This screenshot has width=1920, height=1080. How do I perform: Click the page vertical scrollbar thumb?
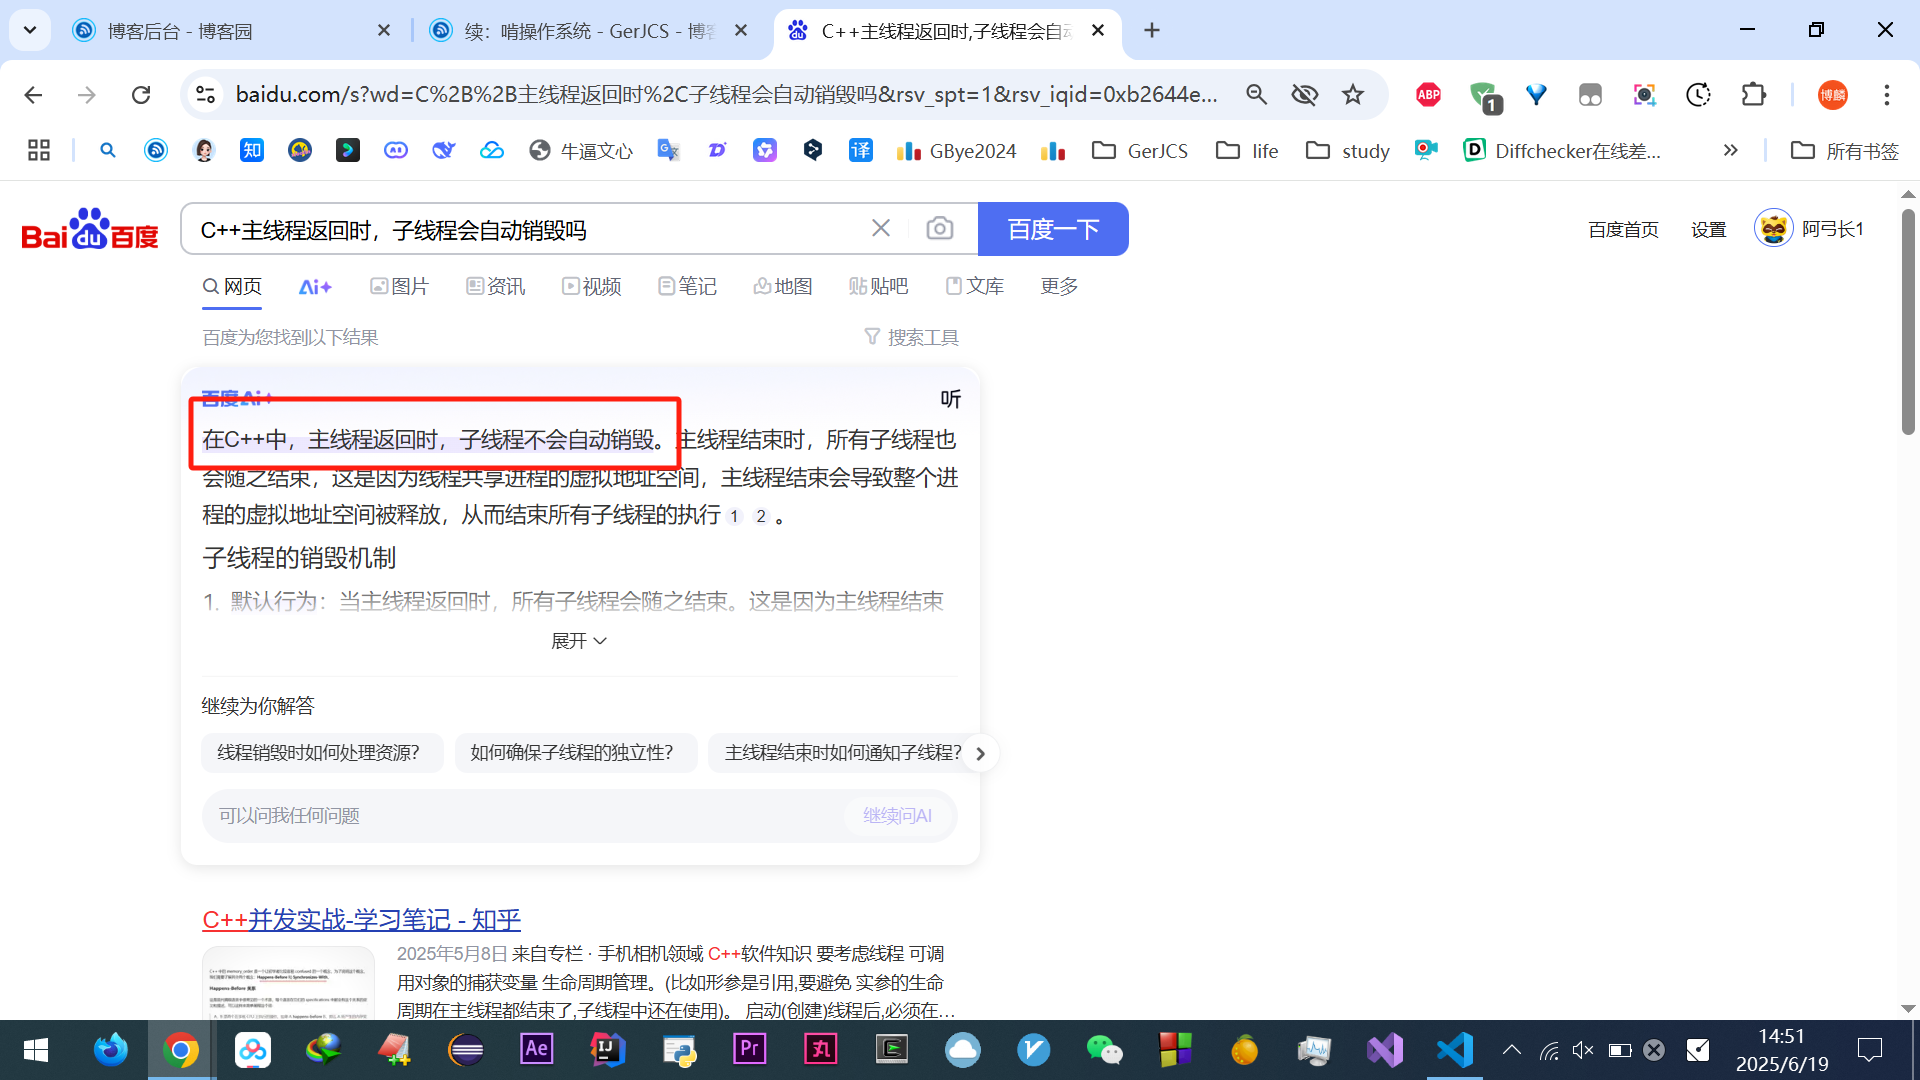pyautogui.click(x=1908, y=320)
